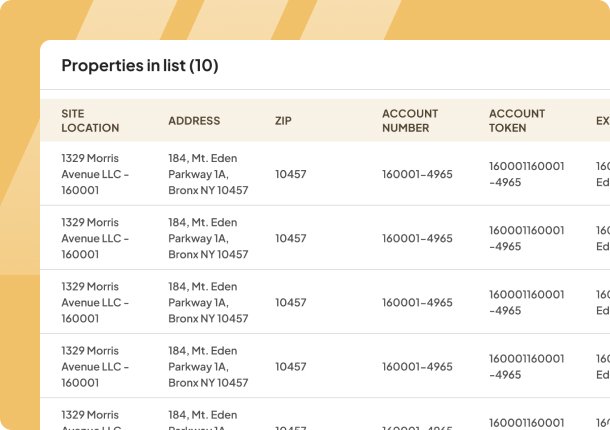610x430 pixels.
Task: Open fourth row's 184, Mt. Eden Parkway address
Action: coord(208,366)
